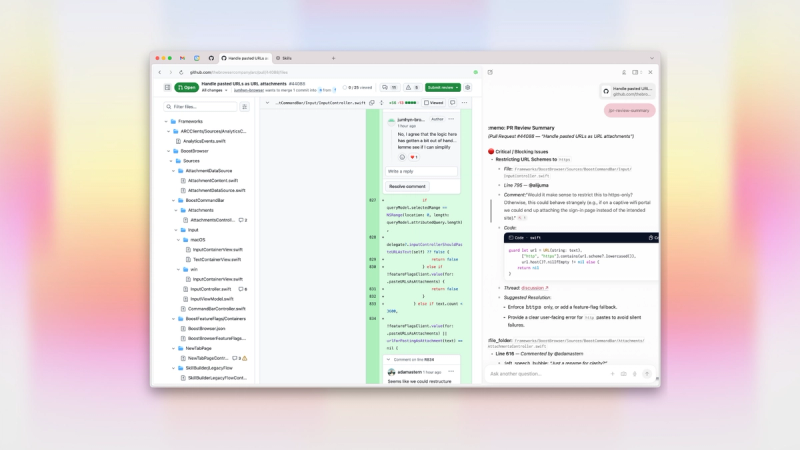Screen dimensions: 800x450
Task: Click the green Open status badge
Action: [x=186, y=87]
